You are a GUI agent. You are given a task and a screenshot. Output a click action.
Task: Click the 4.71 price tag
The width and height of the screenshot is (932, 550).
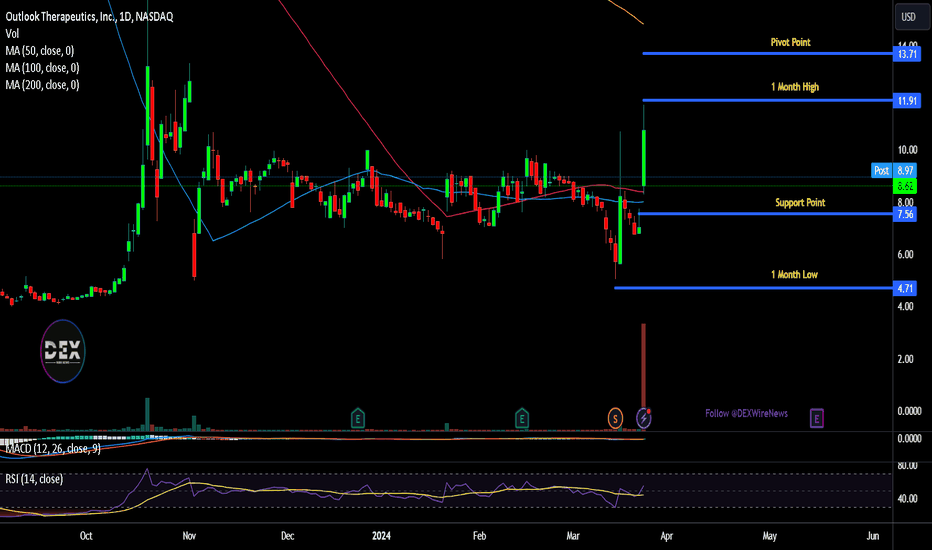pos(905,288)
